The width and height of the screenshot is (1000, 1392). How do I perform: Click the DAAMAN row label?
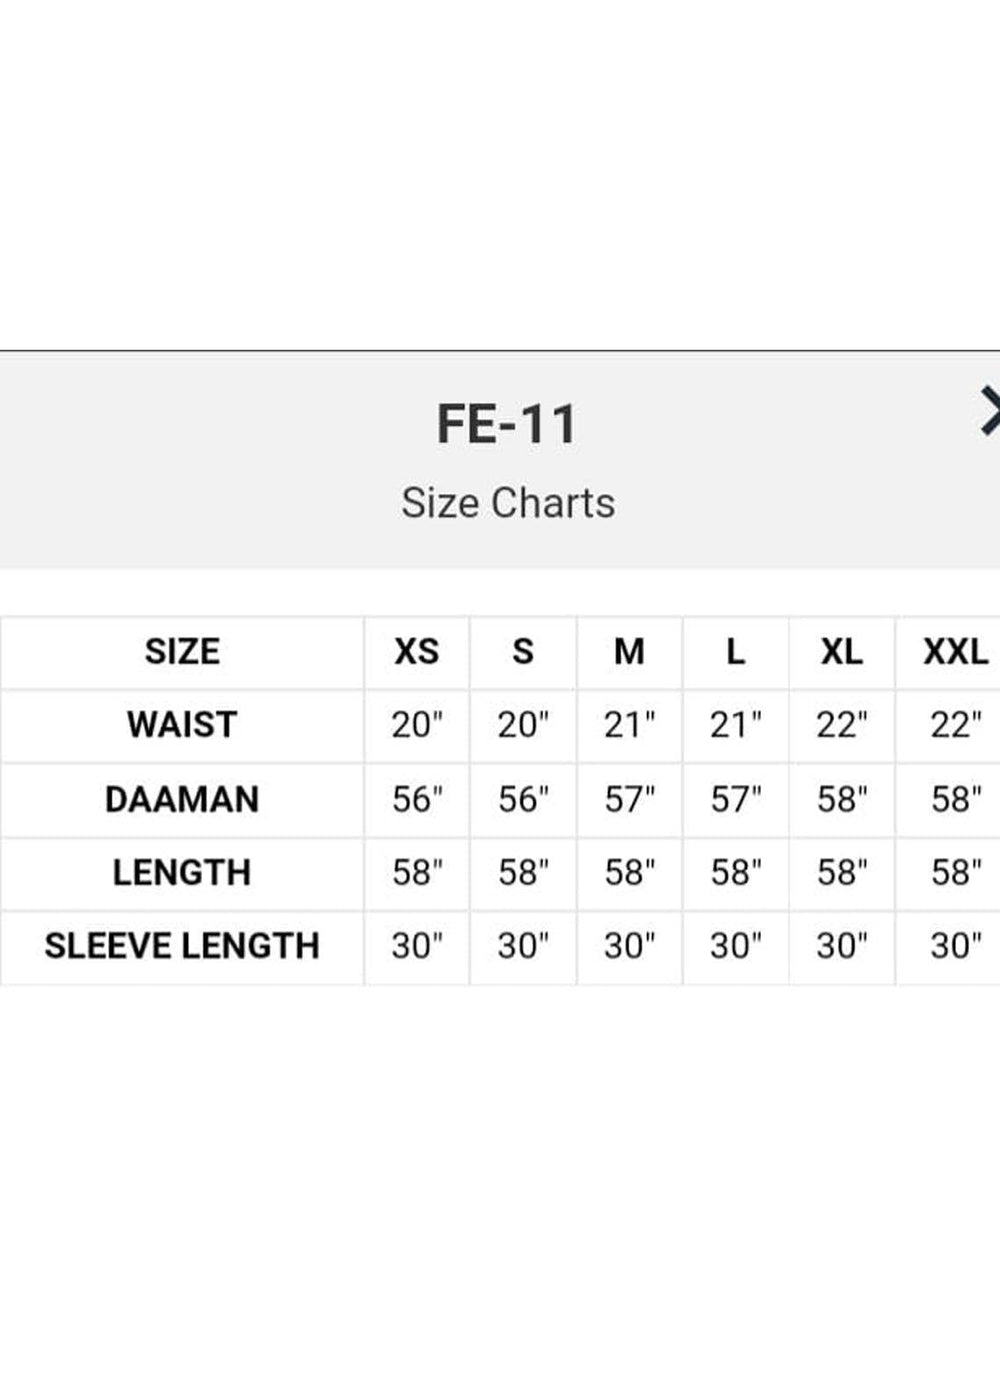(x=182, y=799)
